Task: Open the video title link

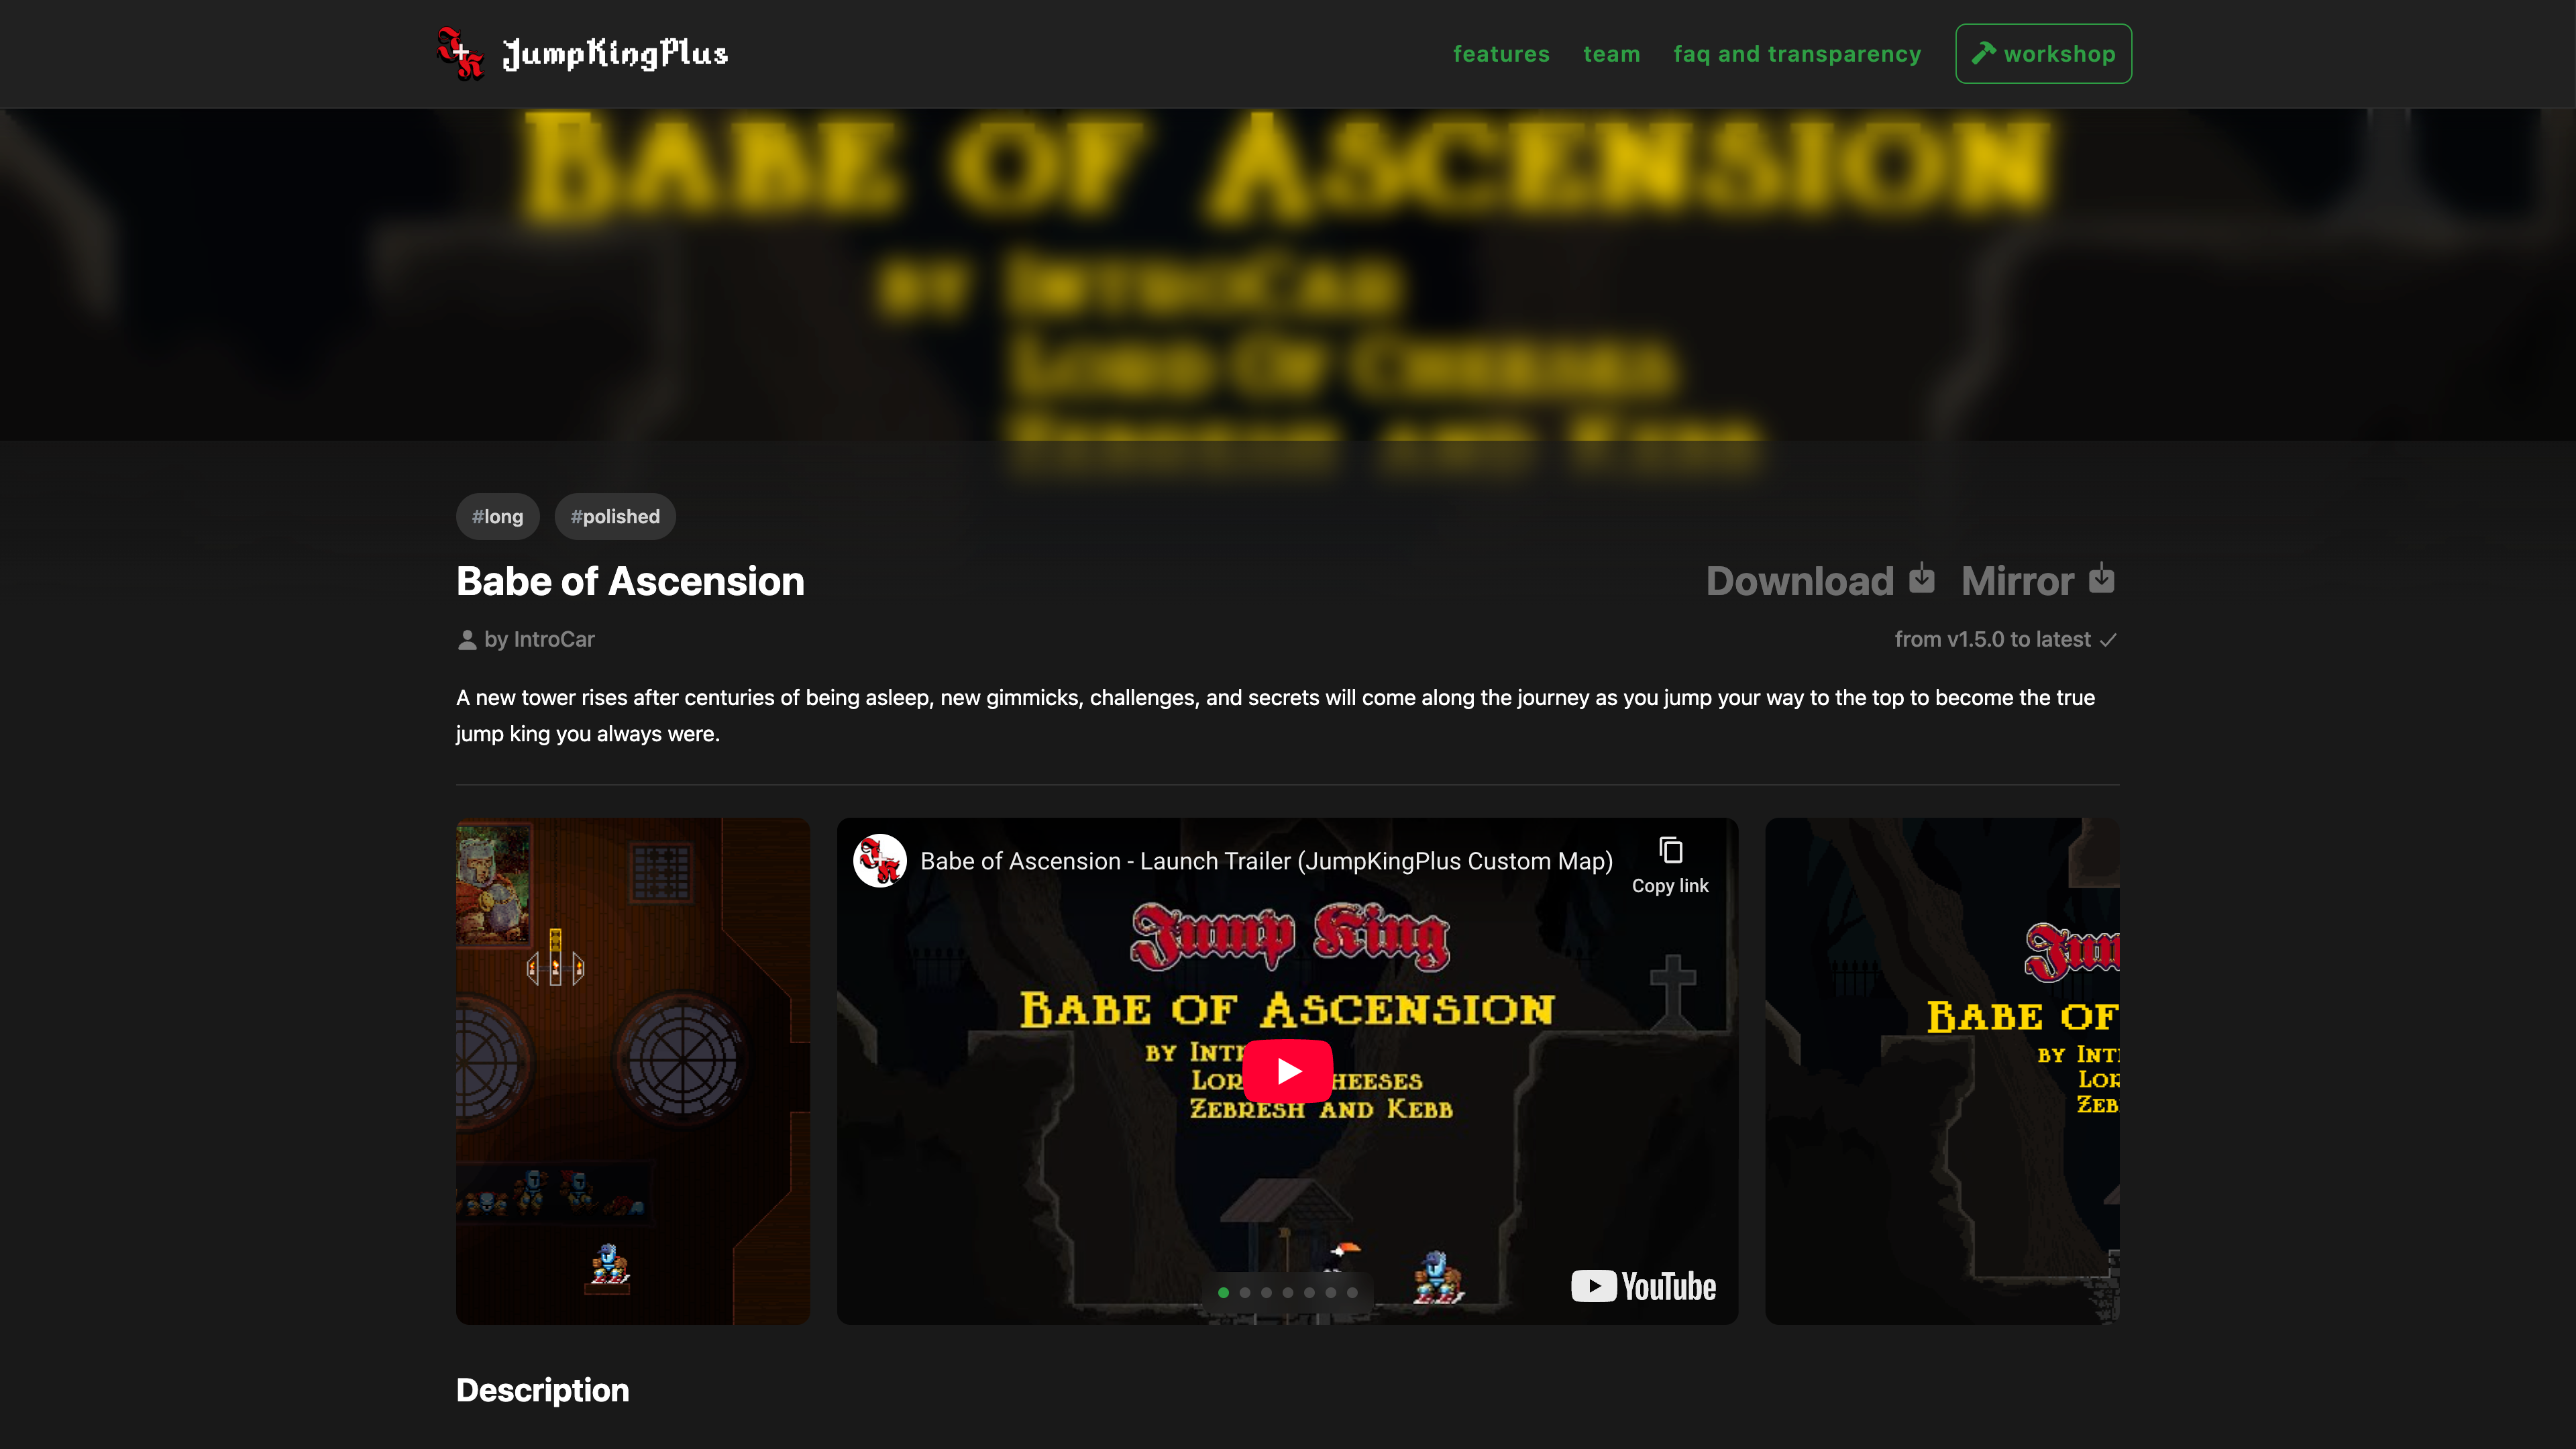Action: click(x=1266, y=861)
